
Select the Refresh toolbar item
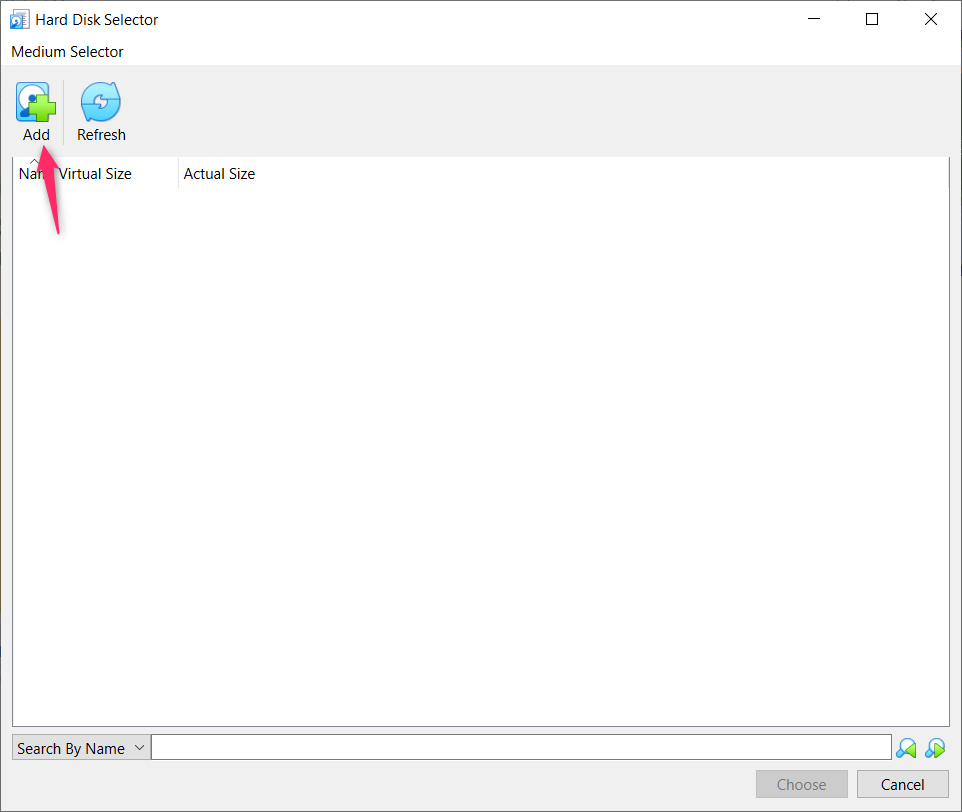click(100, 110)
